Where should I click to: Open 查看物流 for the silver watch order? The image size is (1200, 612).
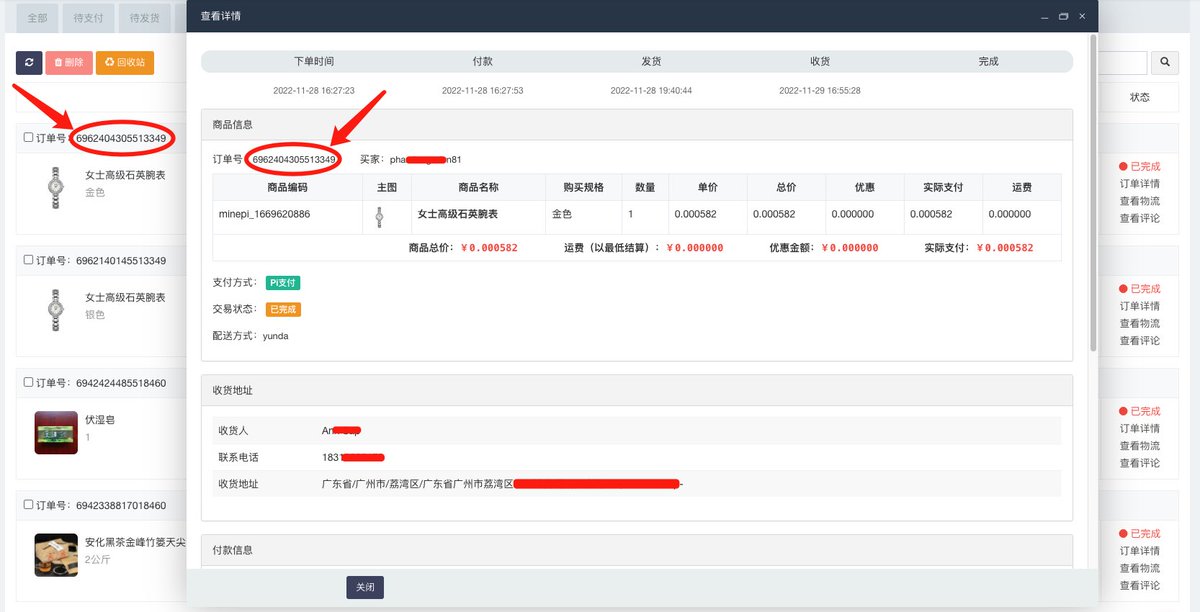(1139, 323)
